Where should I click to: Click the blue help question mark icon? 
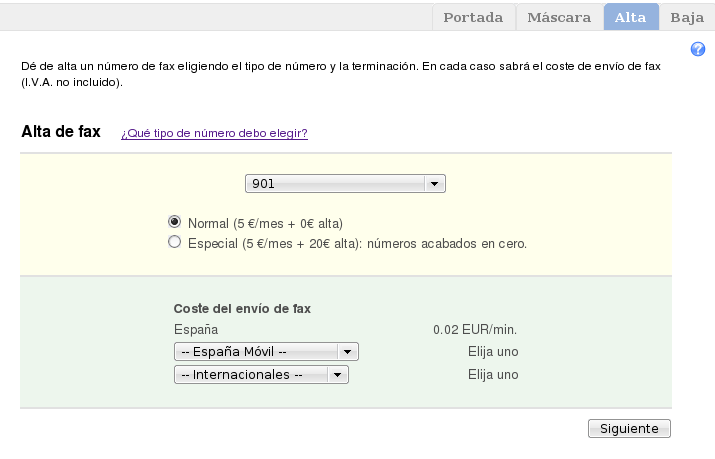(699, 49)
